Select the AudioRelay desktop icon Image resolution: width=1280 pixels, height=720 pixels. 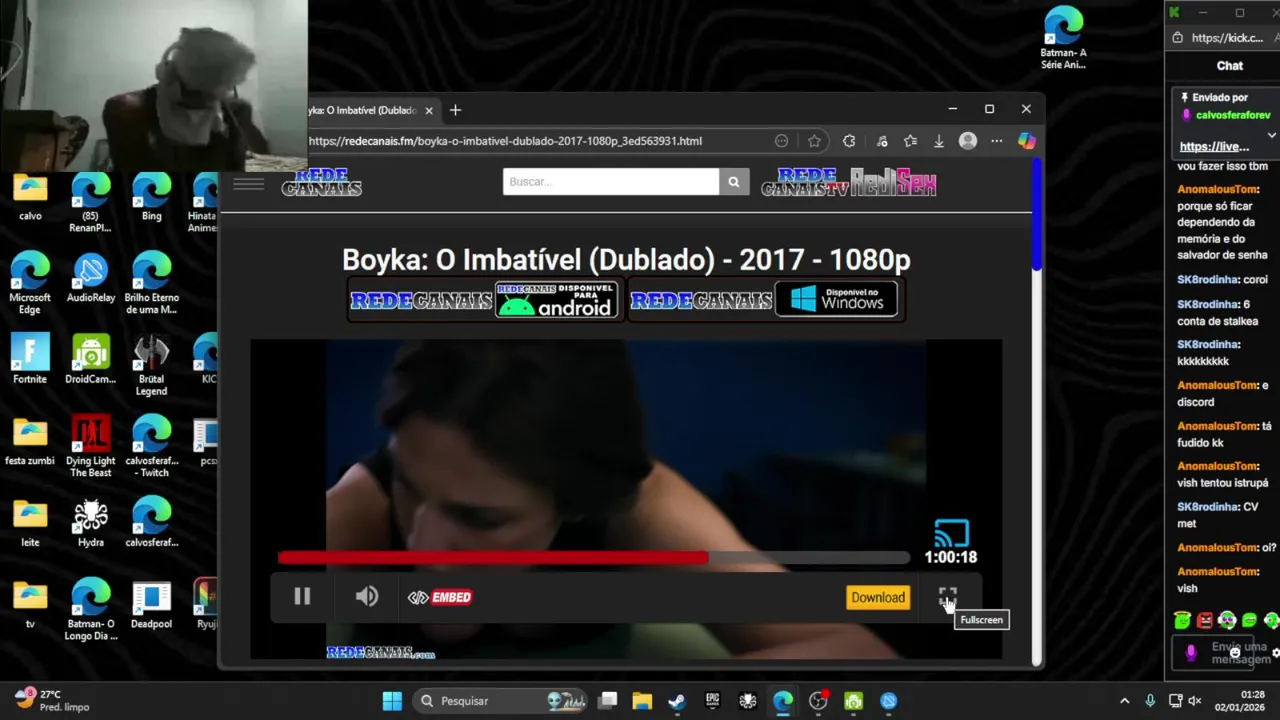pos(91,279)
